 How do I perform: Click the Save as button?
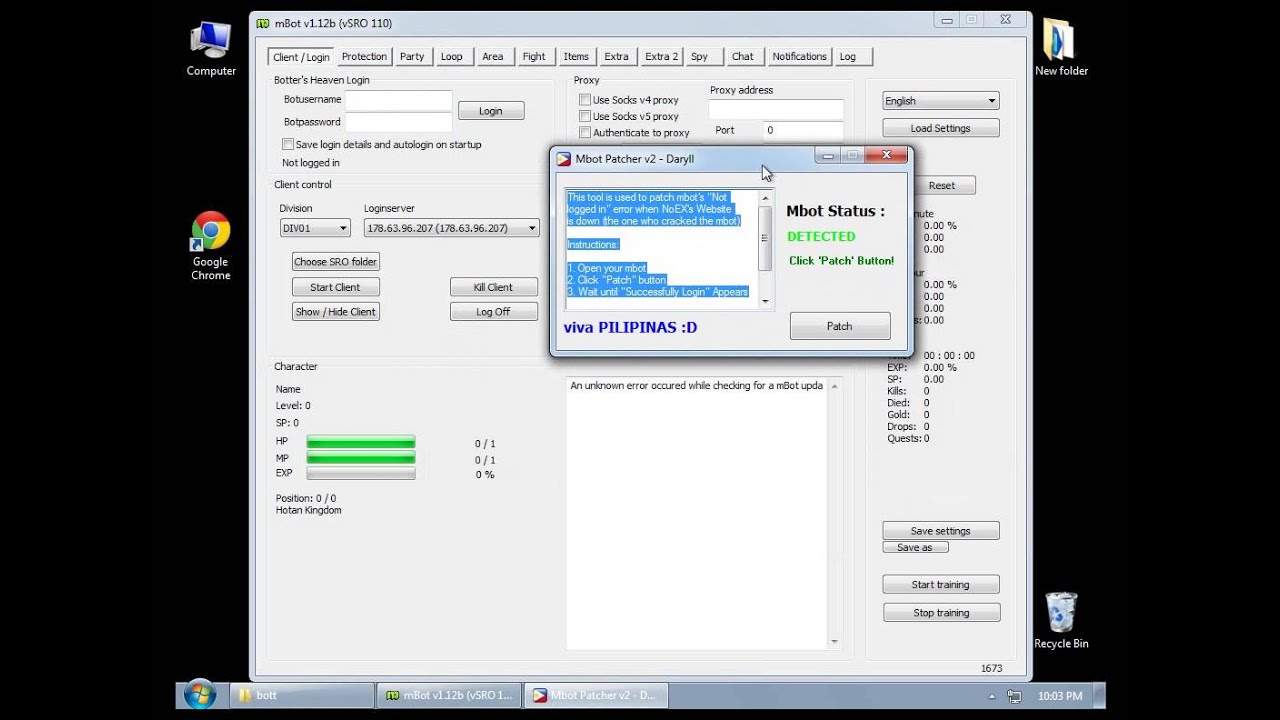(915, 548)
